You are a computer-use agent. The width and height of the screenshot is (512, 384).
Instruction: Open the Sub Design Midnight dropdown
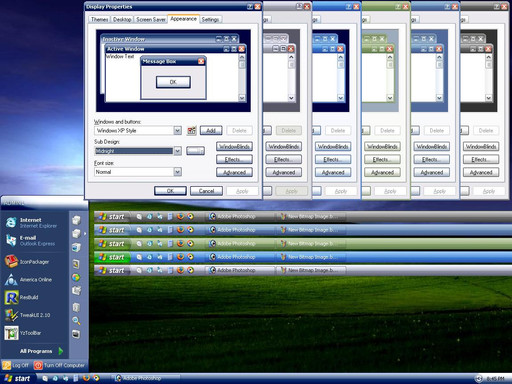(x=178, y=151)
